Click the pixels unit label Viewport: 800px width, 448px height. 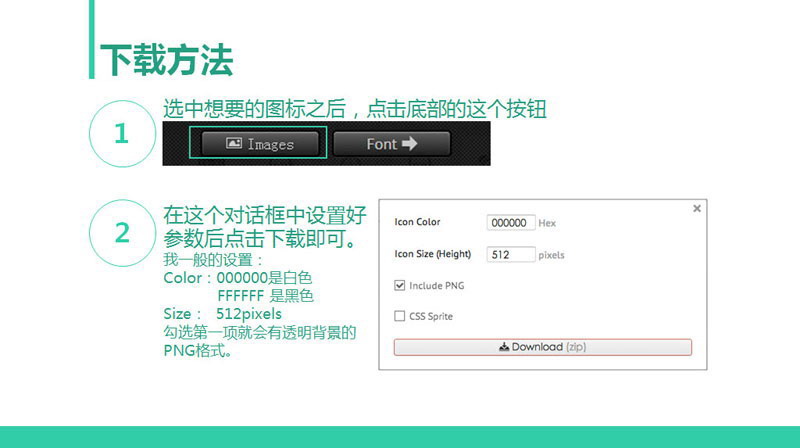(x=552, y=255)
